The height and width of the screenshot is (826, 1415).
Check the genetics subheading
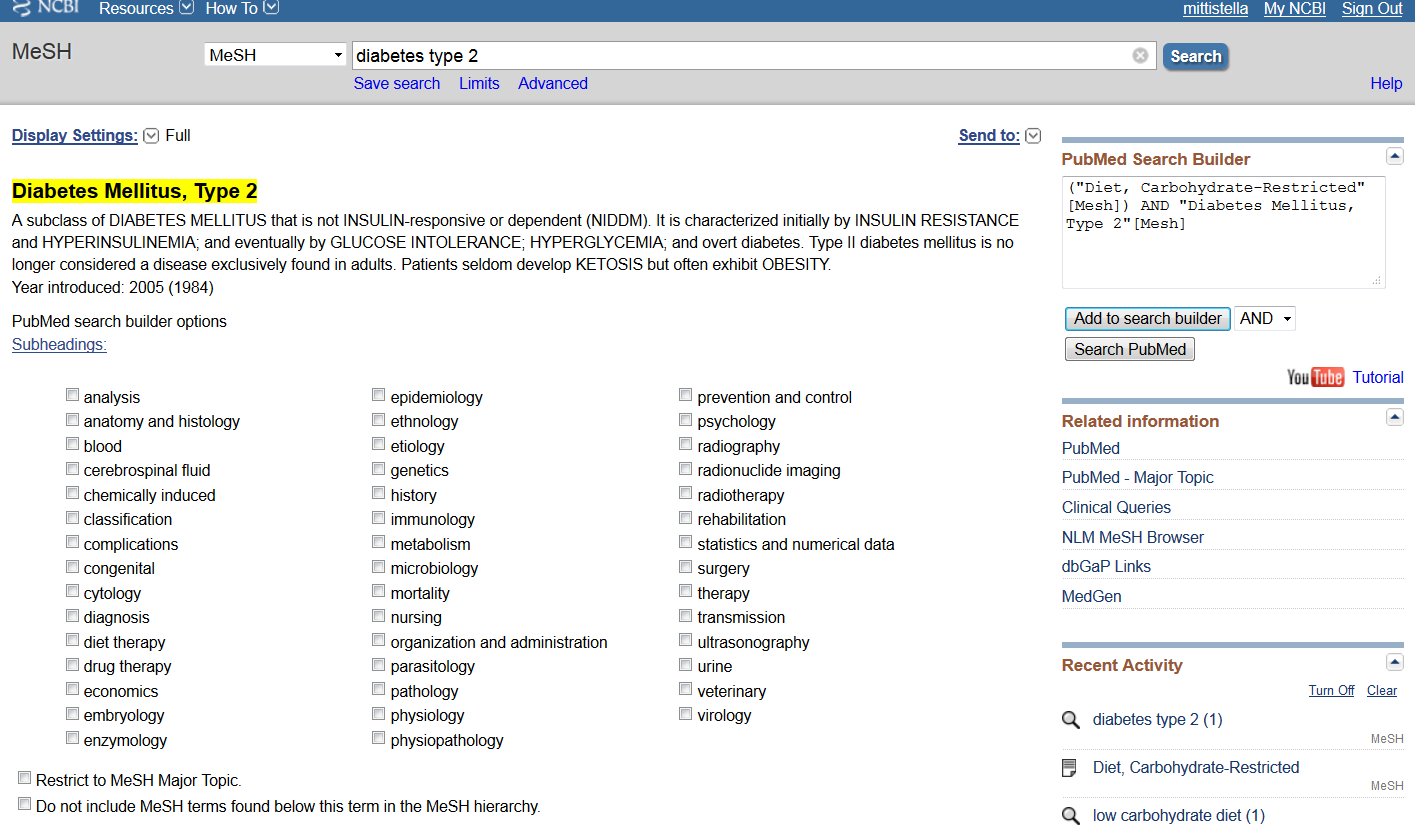click(379, 469)
